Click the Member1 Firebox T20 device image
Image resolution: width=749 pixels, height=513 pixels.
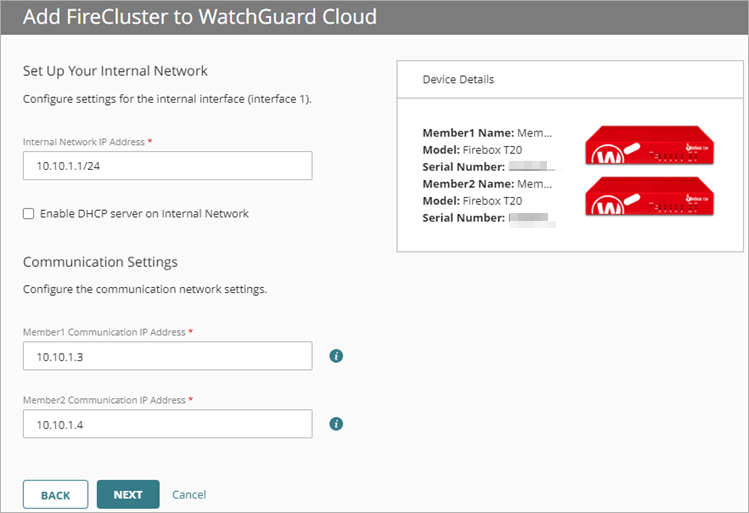(650, 145)
